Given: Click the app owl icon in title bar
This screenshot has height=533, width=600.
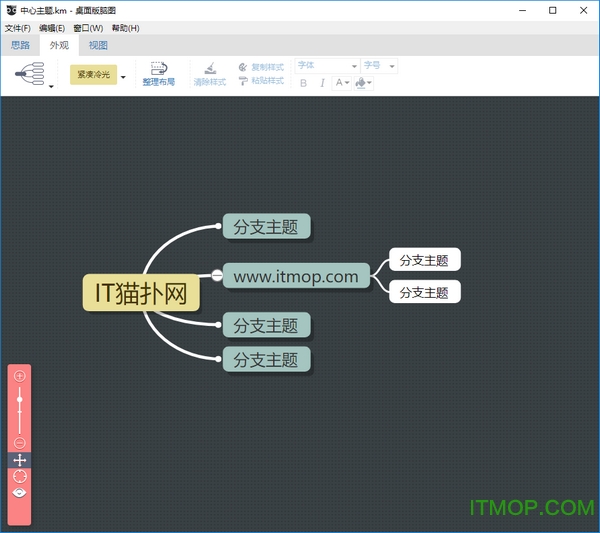Looking at the screenshot, I should [x=11, y=10].
